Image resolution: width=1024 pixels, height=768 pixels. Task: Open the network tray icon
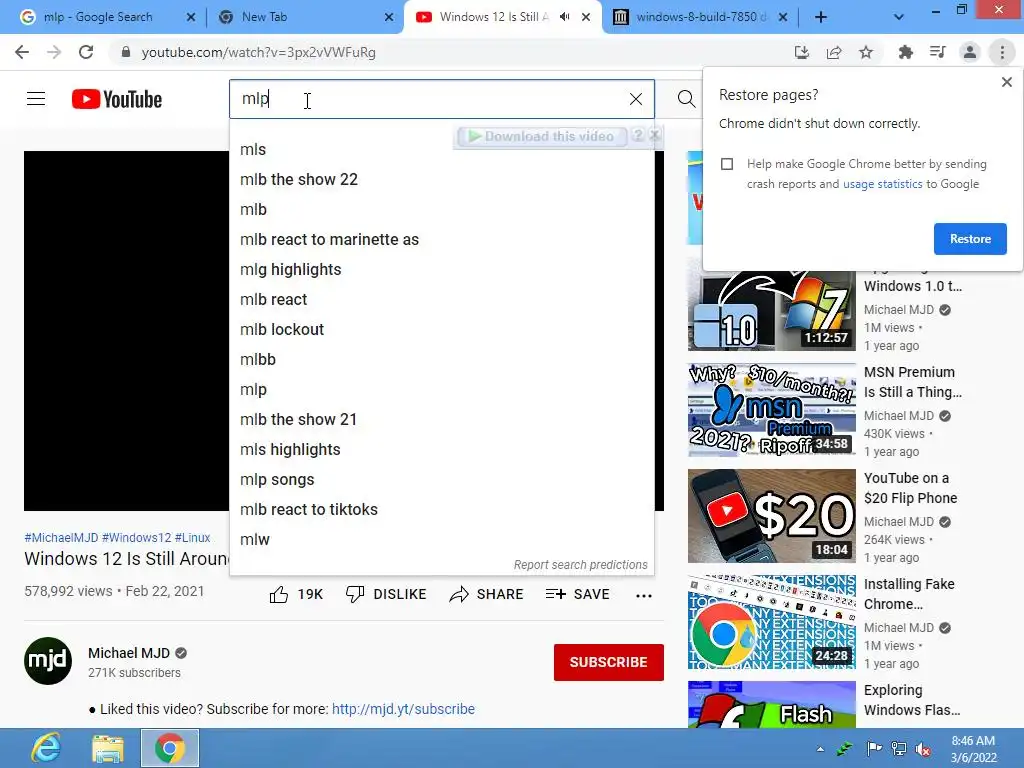click(899, 748)
